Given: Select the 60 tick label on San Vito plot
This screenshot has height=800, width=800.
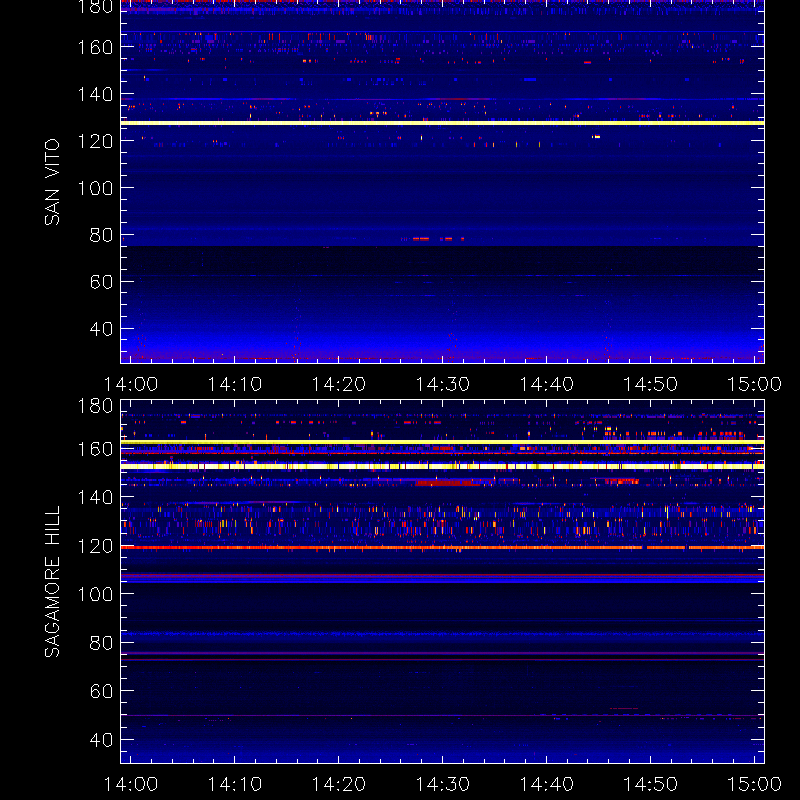Looking at the screenshot, I should (x=101, y=282).
